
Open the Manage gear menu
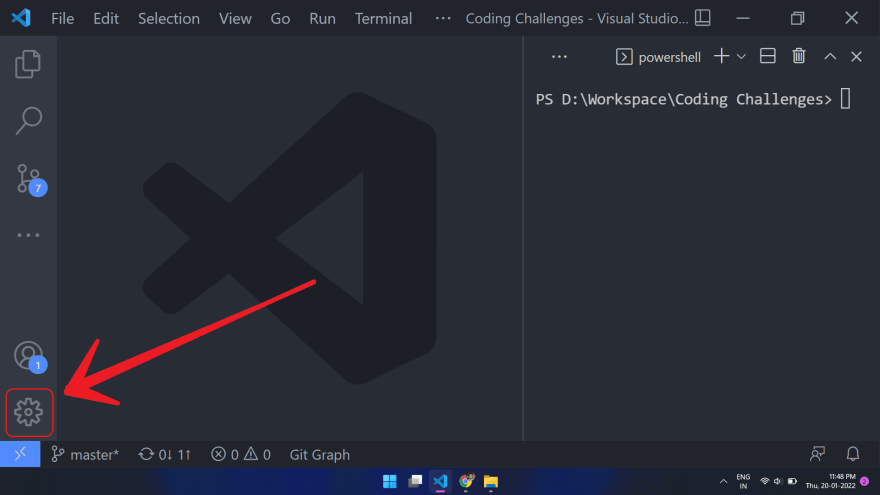[29, 412]
